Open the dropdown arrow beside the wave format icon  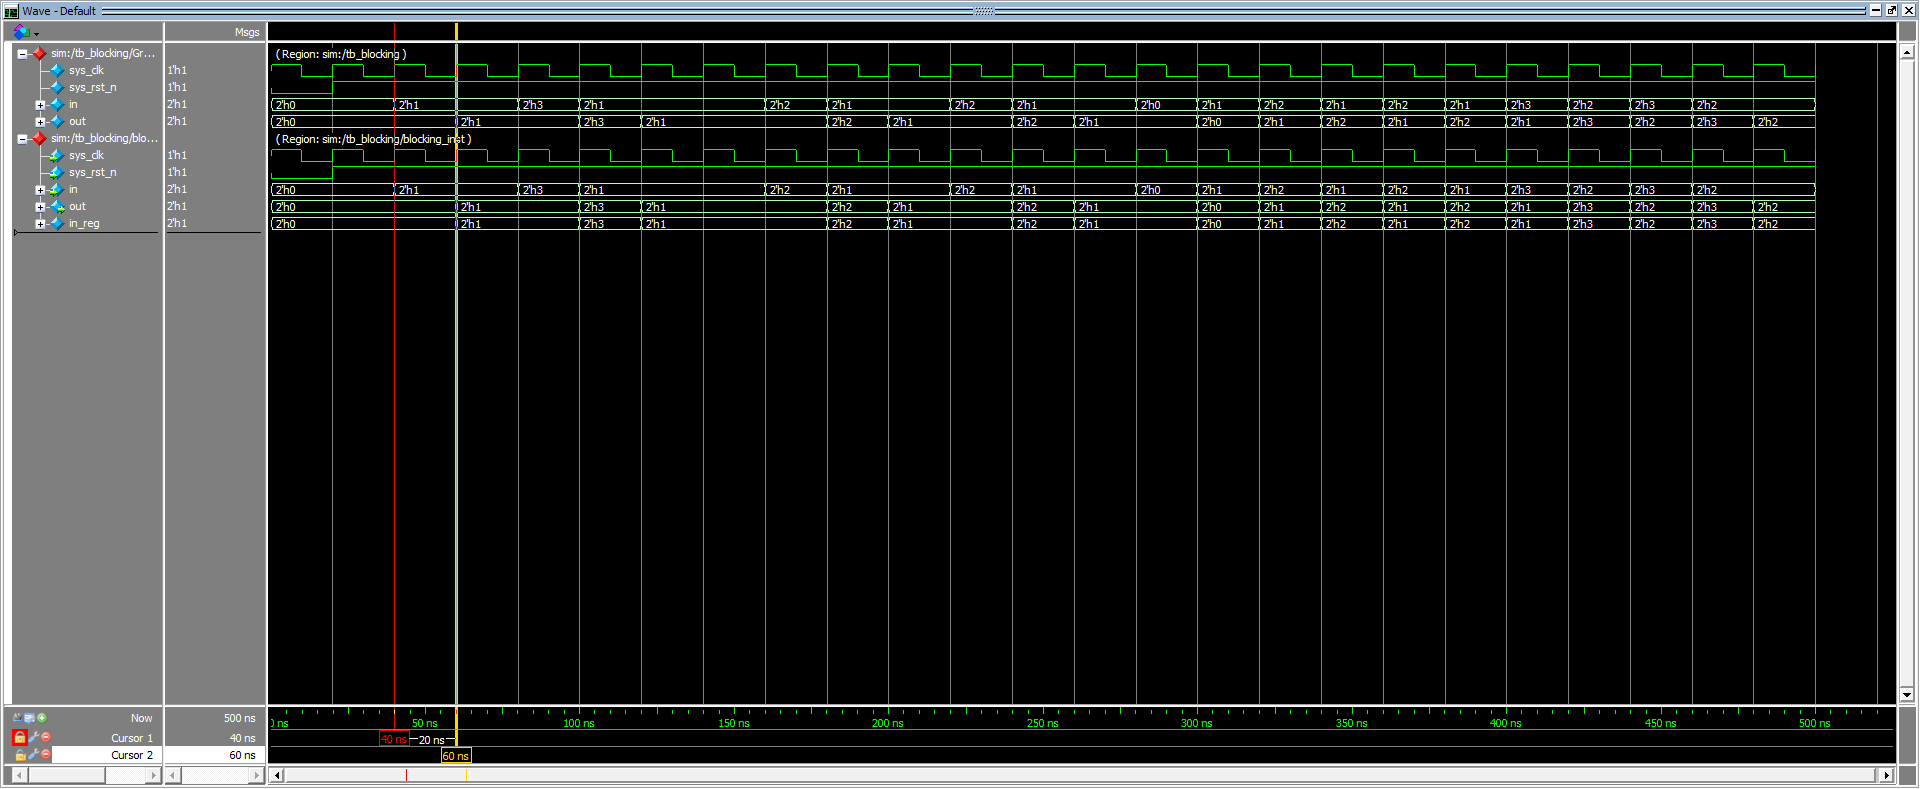(x=37, y=34)
